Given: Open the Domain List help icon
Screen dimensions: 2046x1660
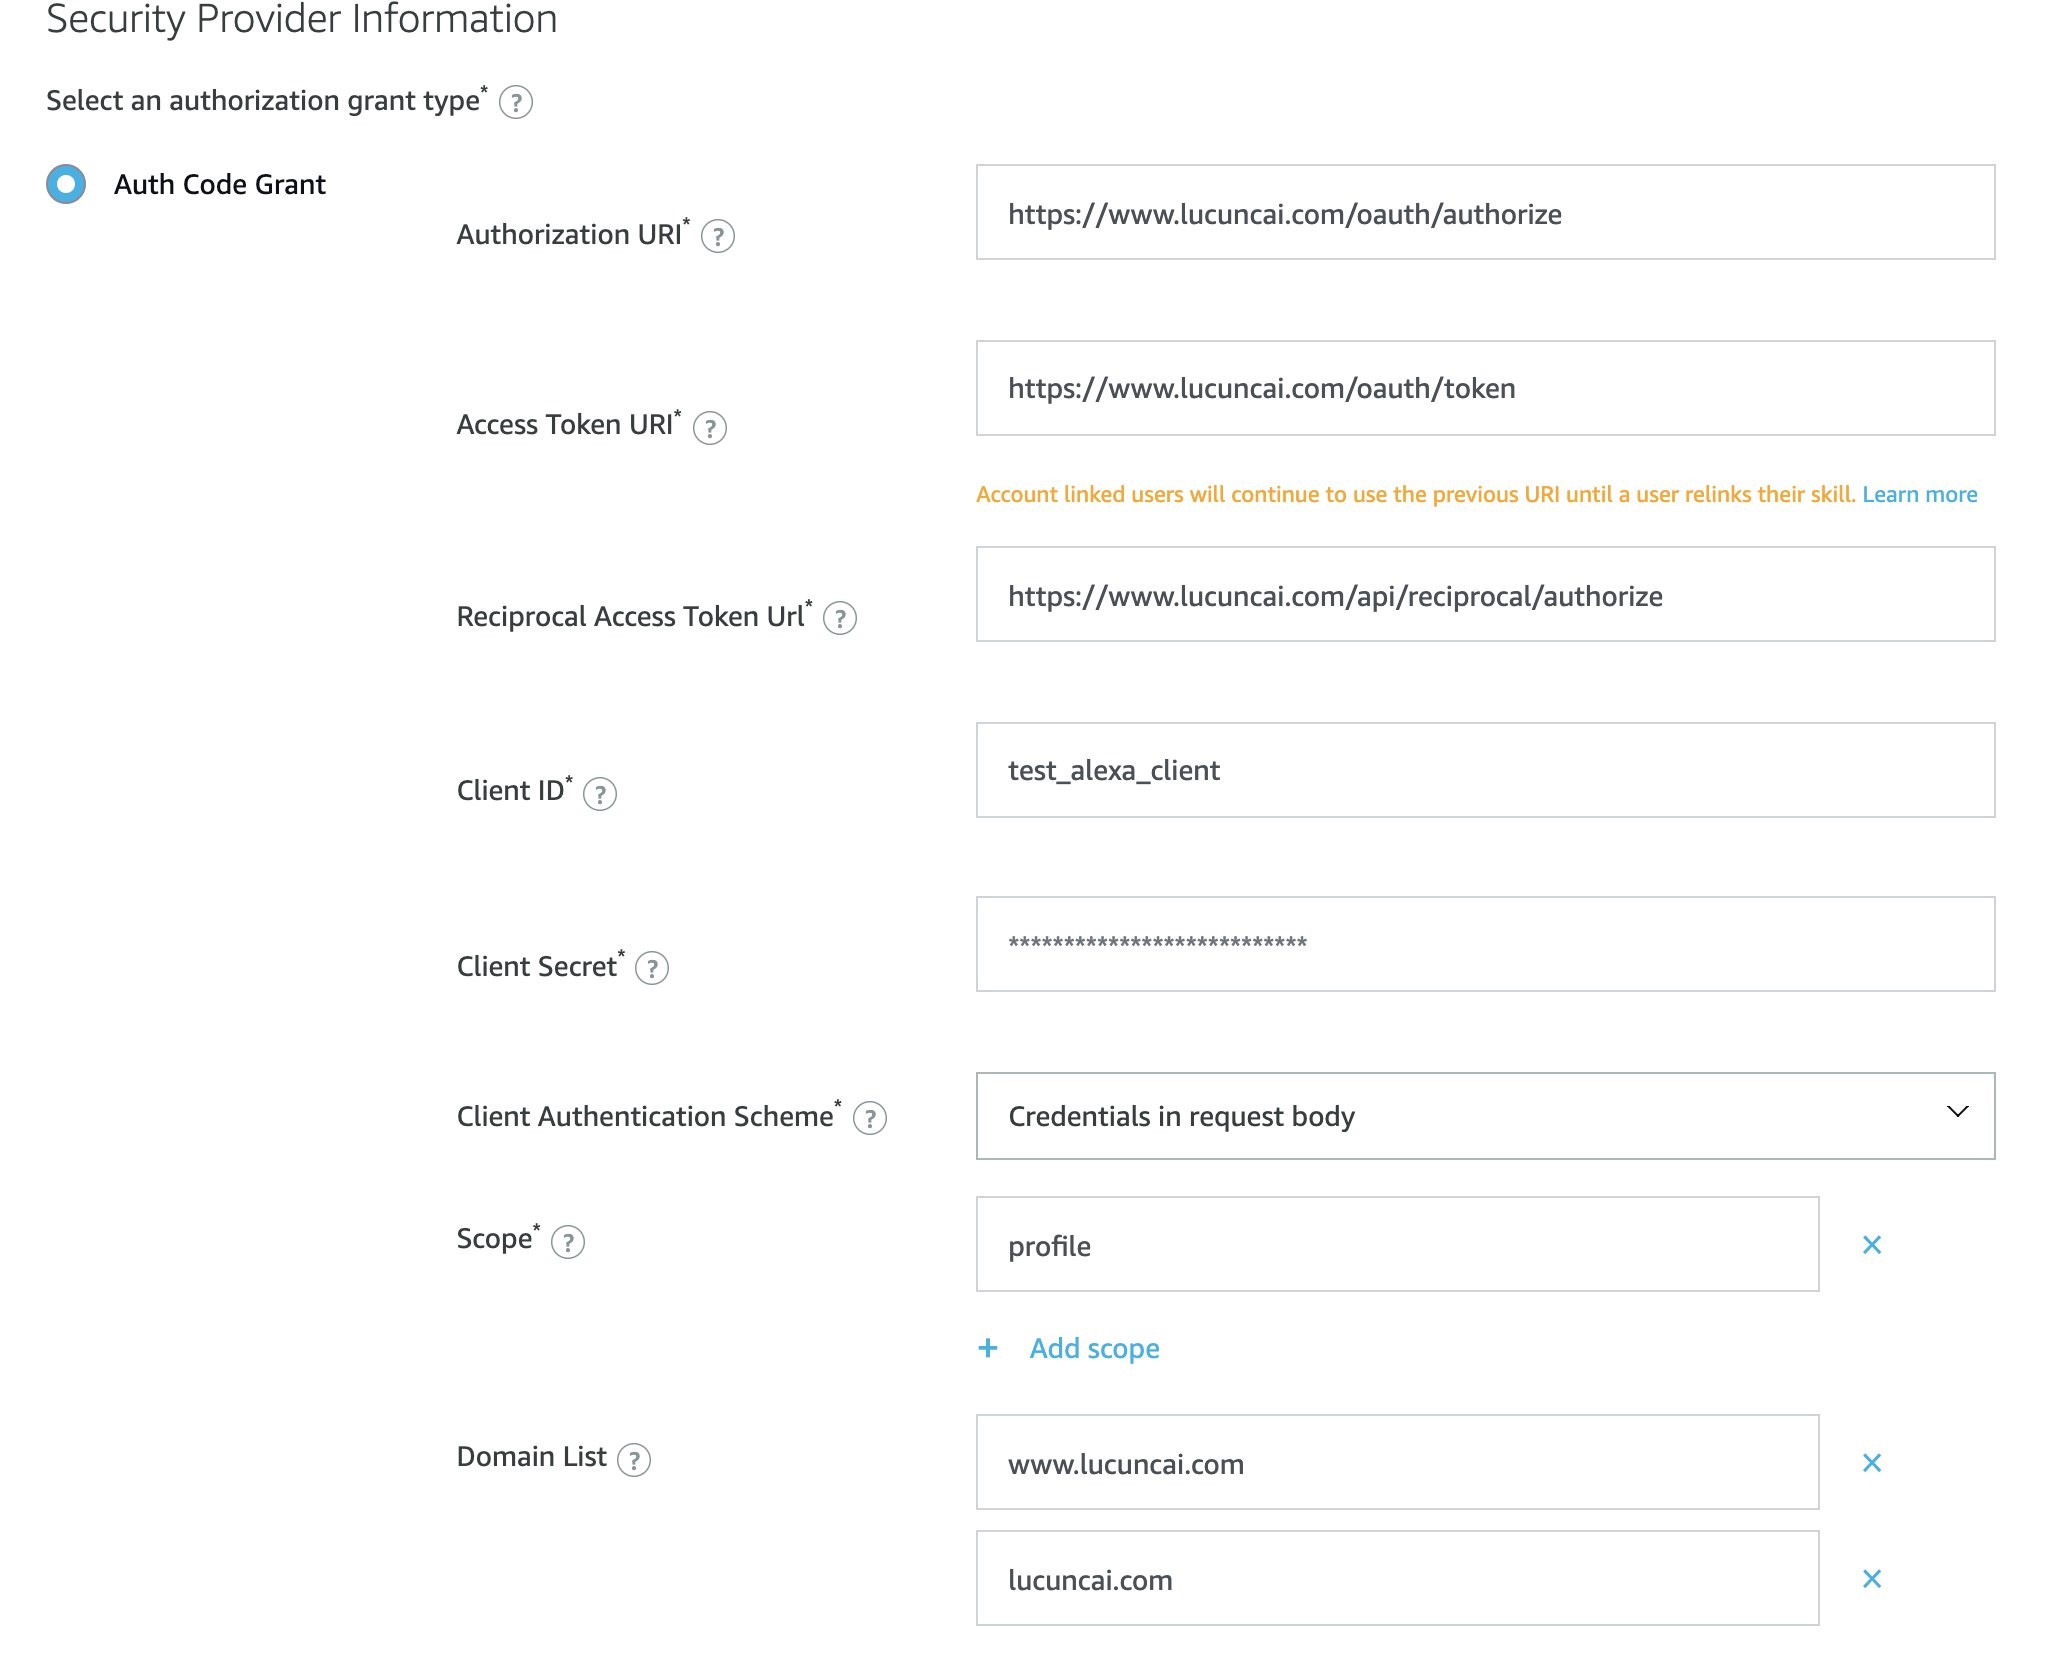Looking at the screenshot, I should tap(633, 1460).
